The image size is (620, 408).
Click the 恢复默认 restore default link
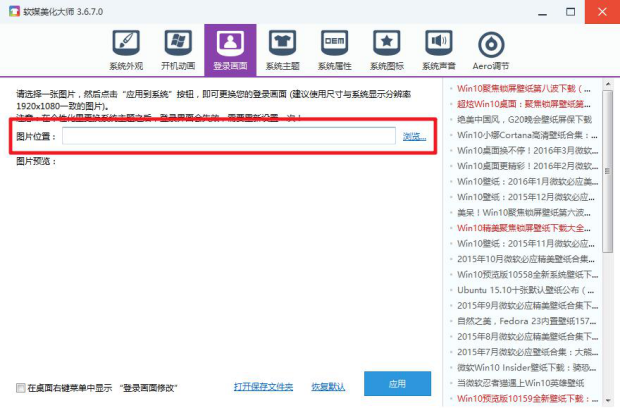click(328, 386)
